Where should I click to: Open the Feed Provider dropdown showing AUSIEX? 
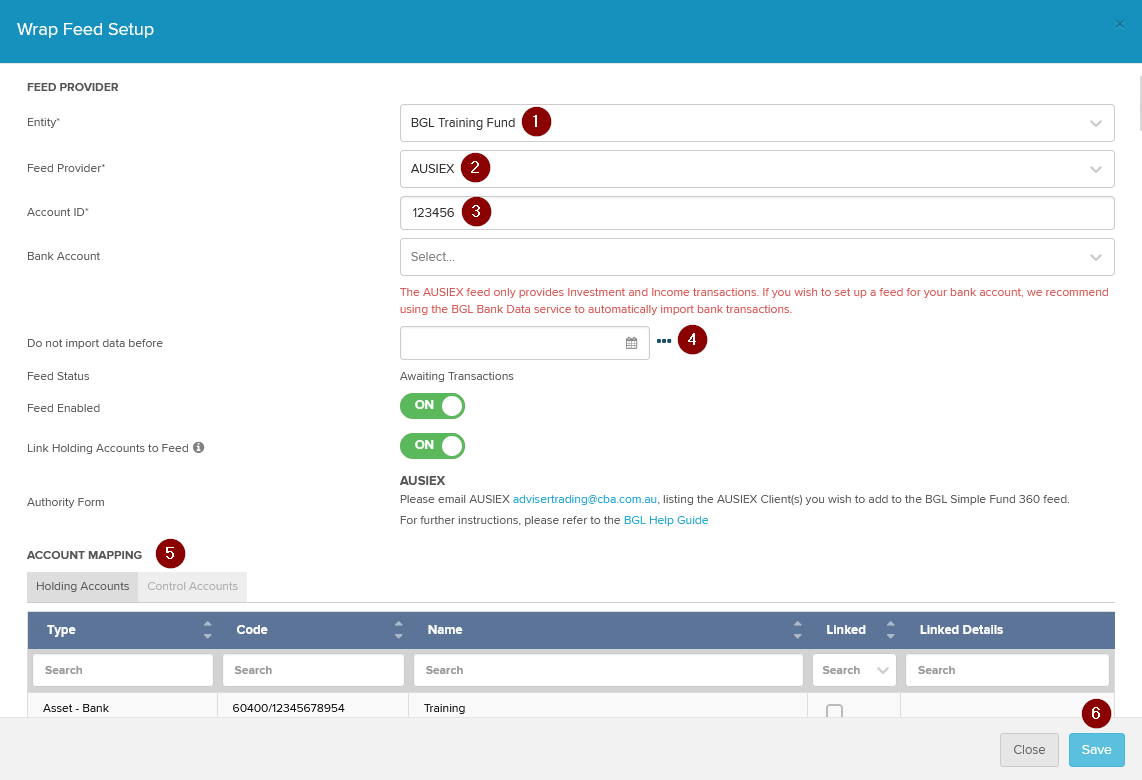(x=757, y=169)
